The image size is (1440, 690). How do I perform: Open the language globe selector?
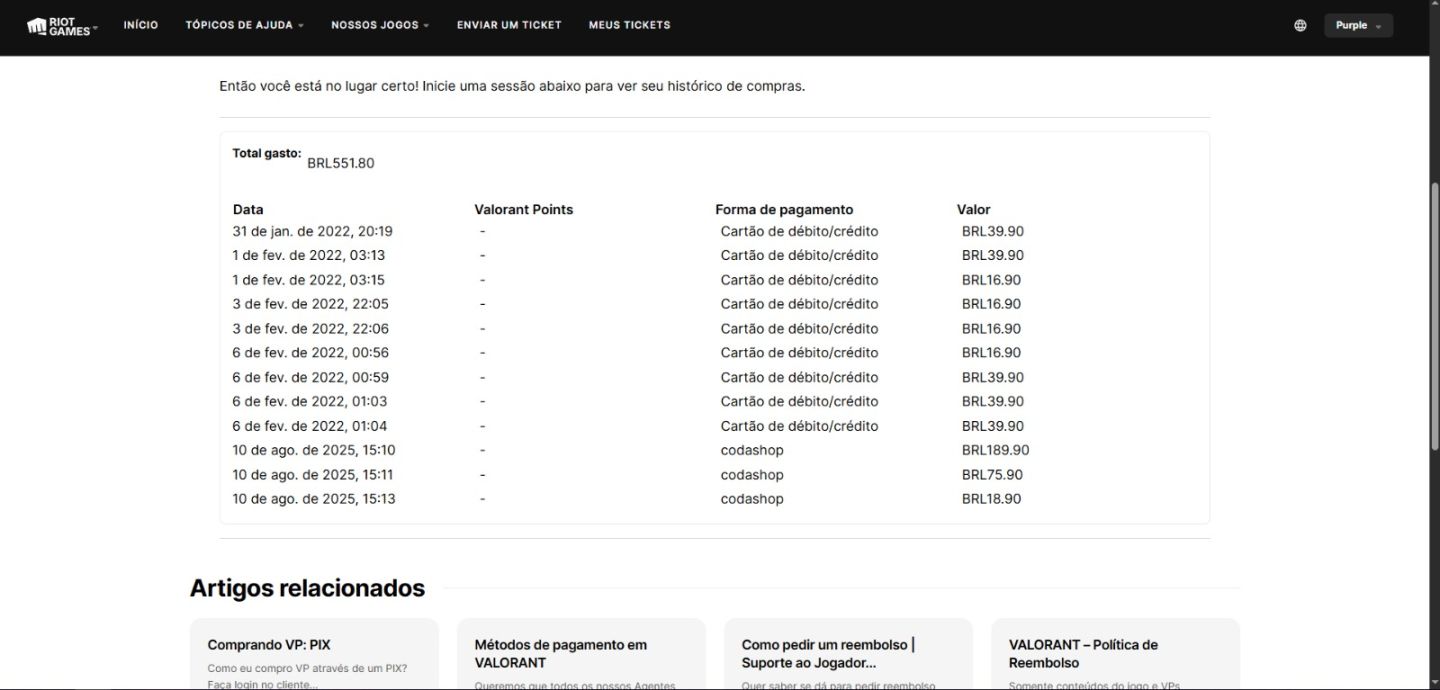[x=1300, y=26]
